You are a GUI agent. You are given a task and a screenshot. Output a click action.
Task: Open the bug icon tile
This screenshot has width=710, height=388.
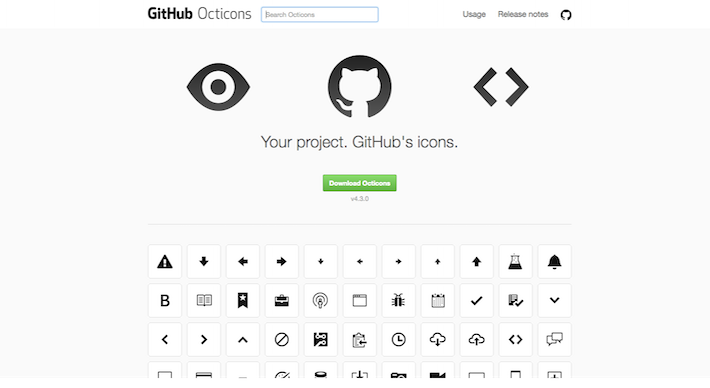tap(398, 301)
